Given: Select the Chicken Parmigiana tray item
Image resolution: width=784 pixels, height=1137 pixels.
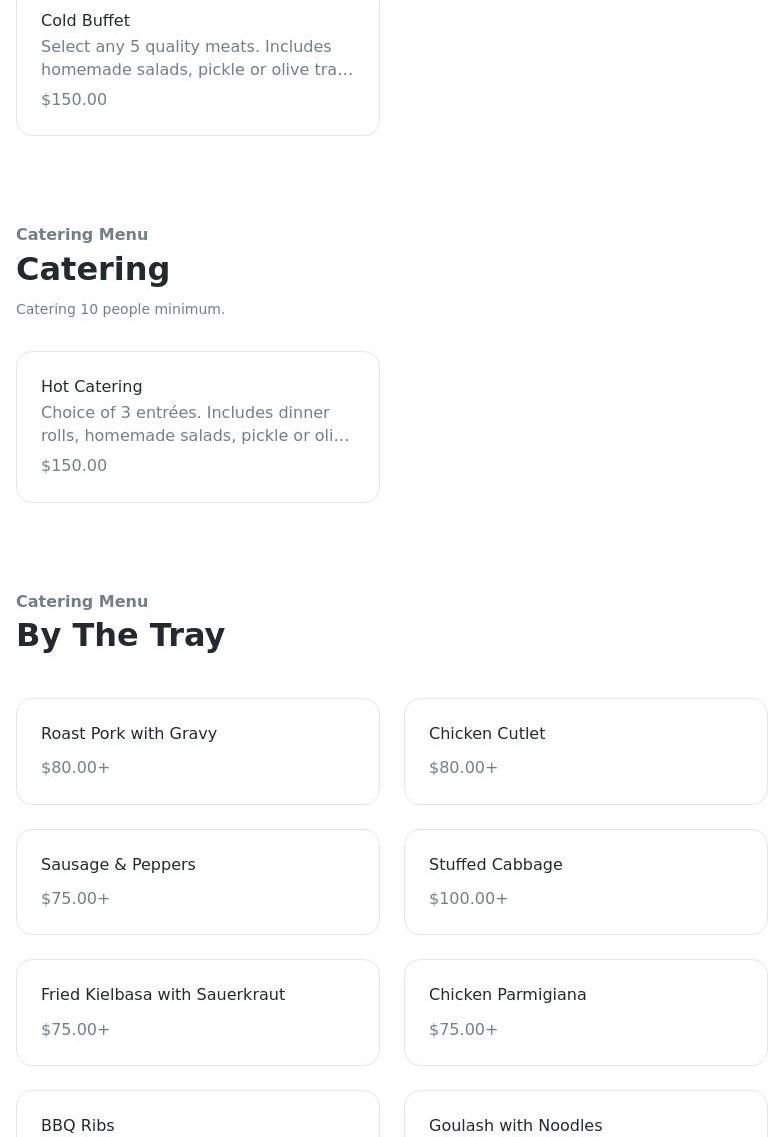Looking at the screenshot, I should [x=507, y=994].
